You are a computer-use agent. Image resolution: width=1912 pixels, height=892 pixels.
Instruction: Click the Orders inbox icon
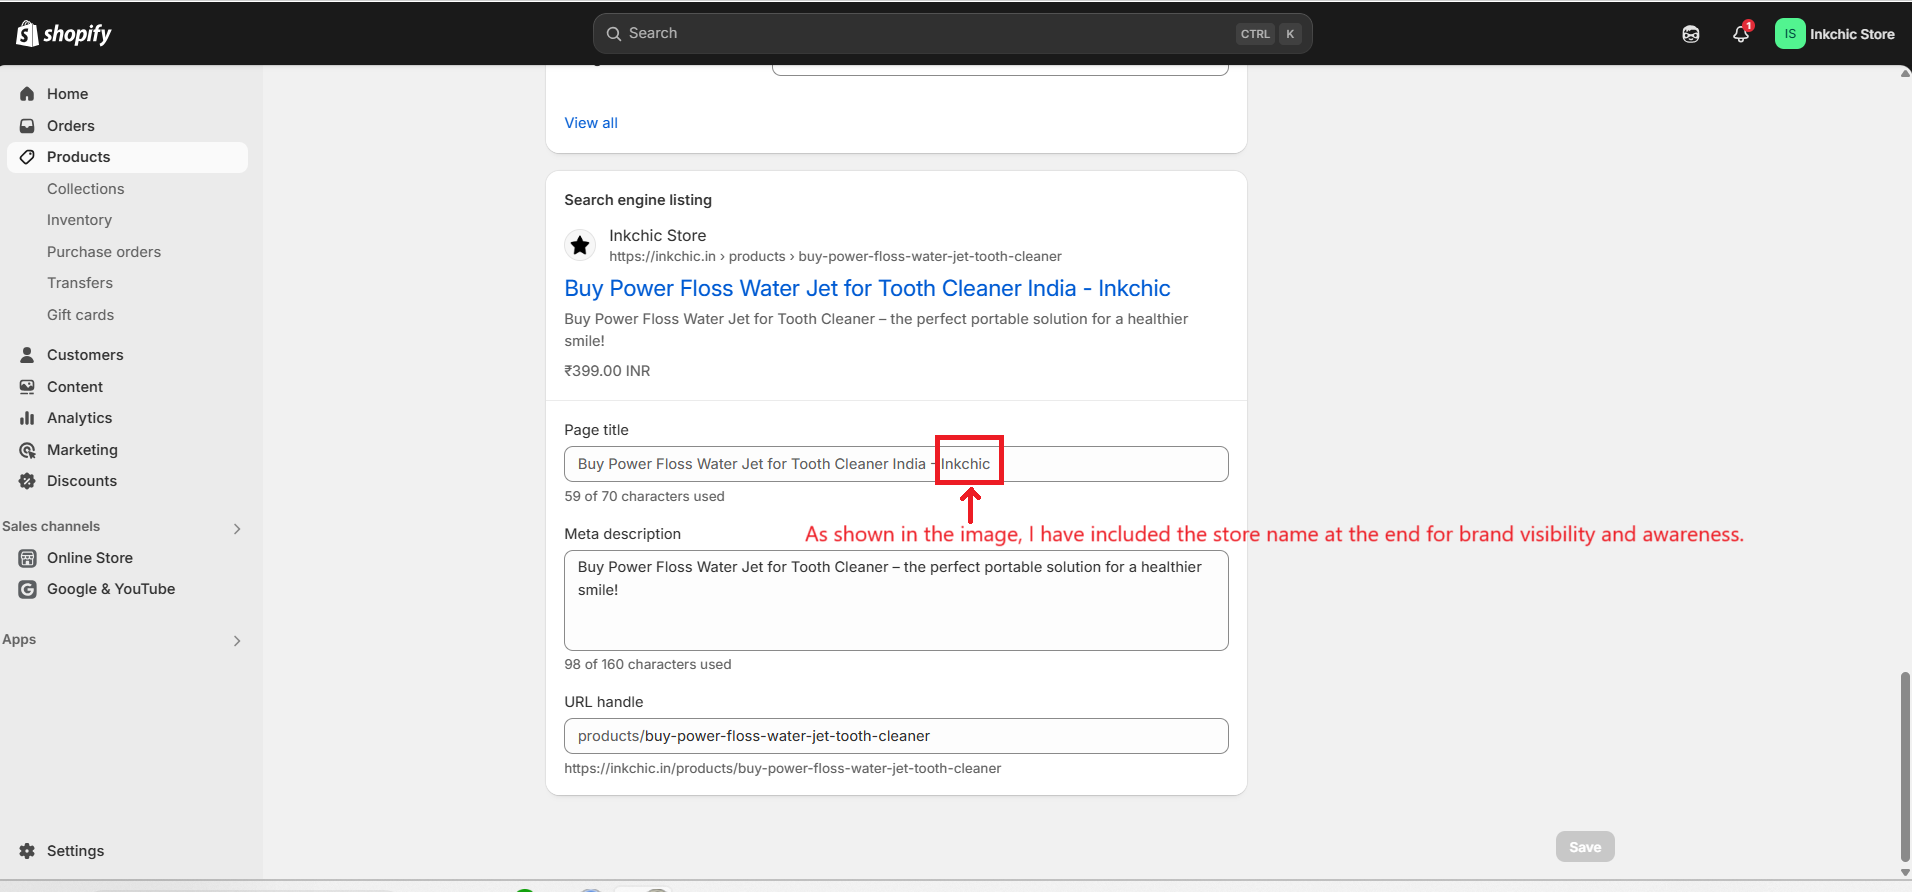[27, 126]
